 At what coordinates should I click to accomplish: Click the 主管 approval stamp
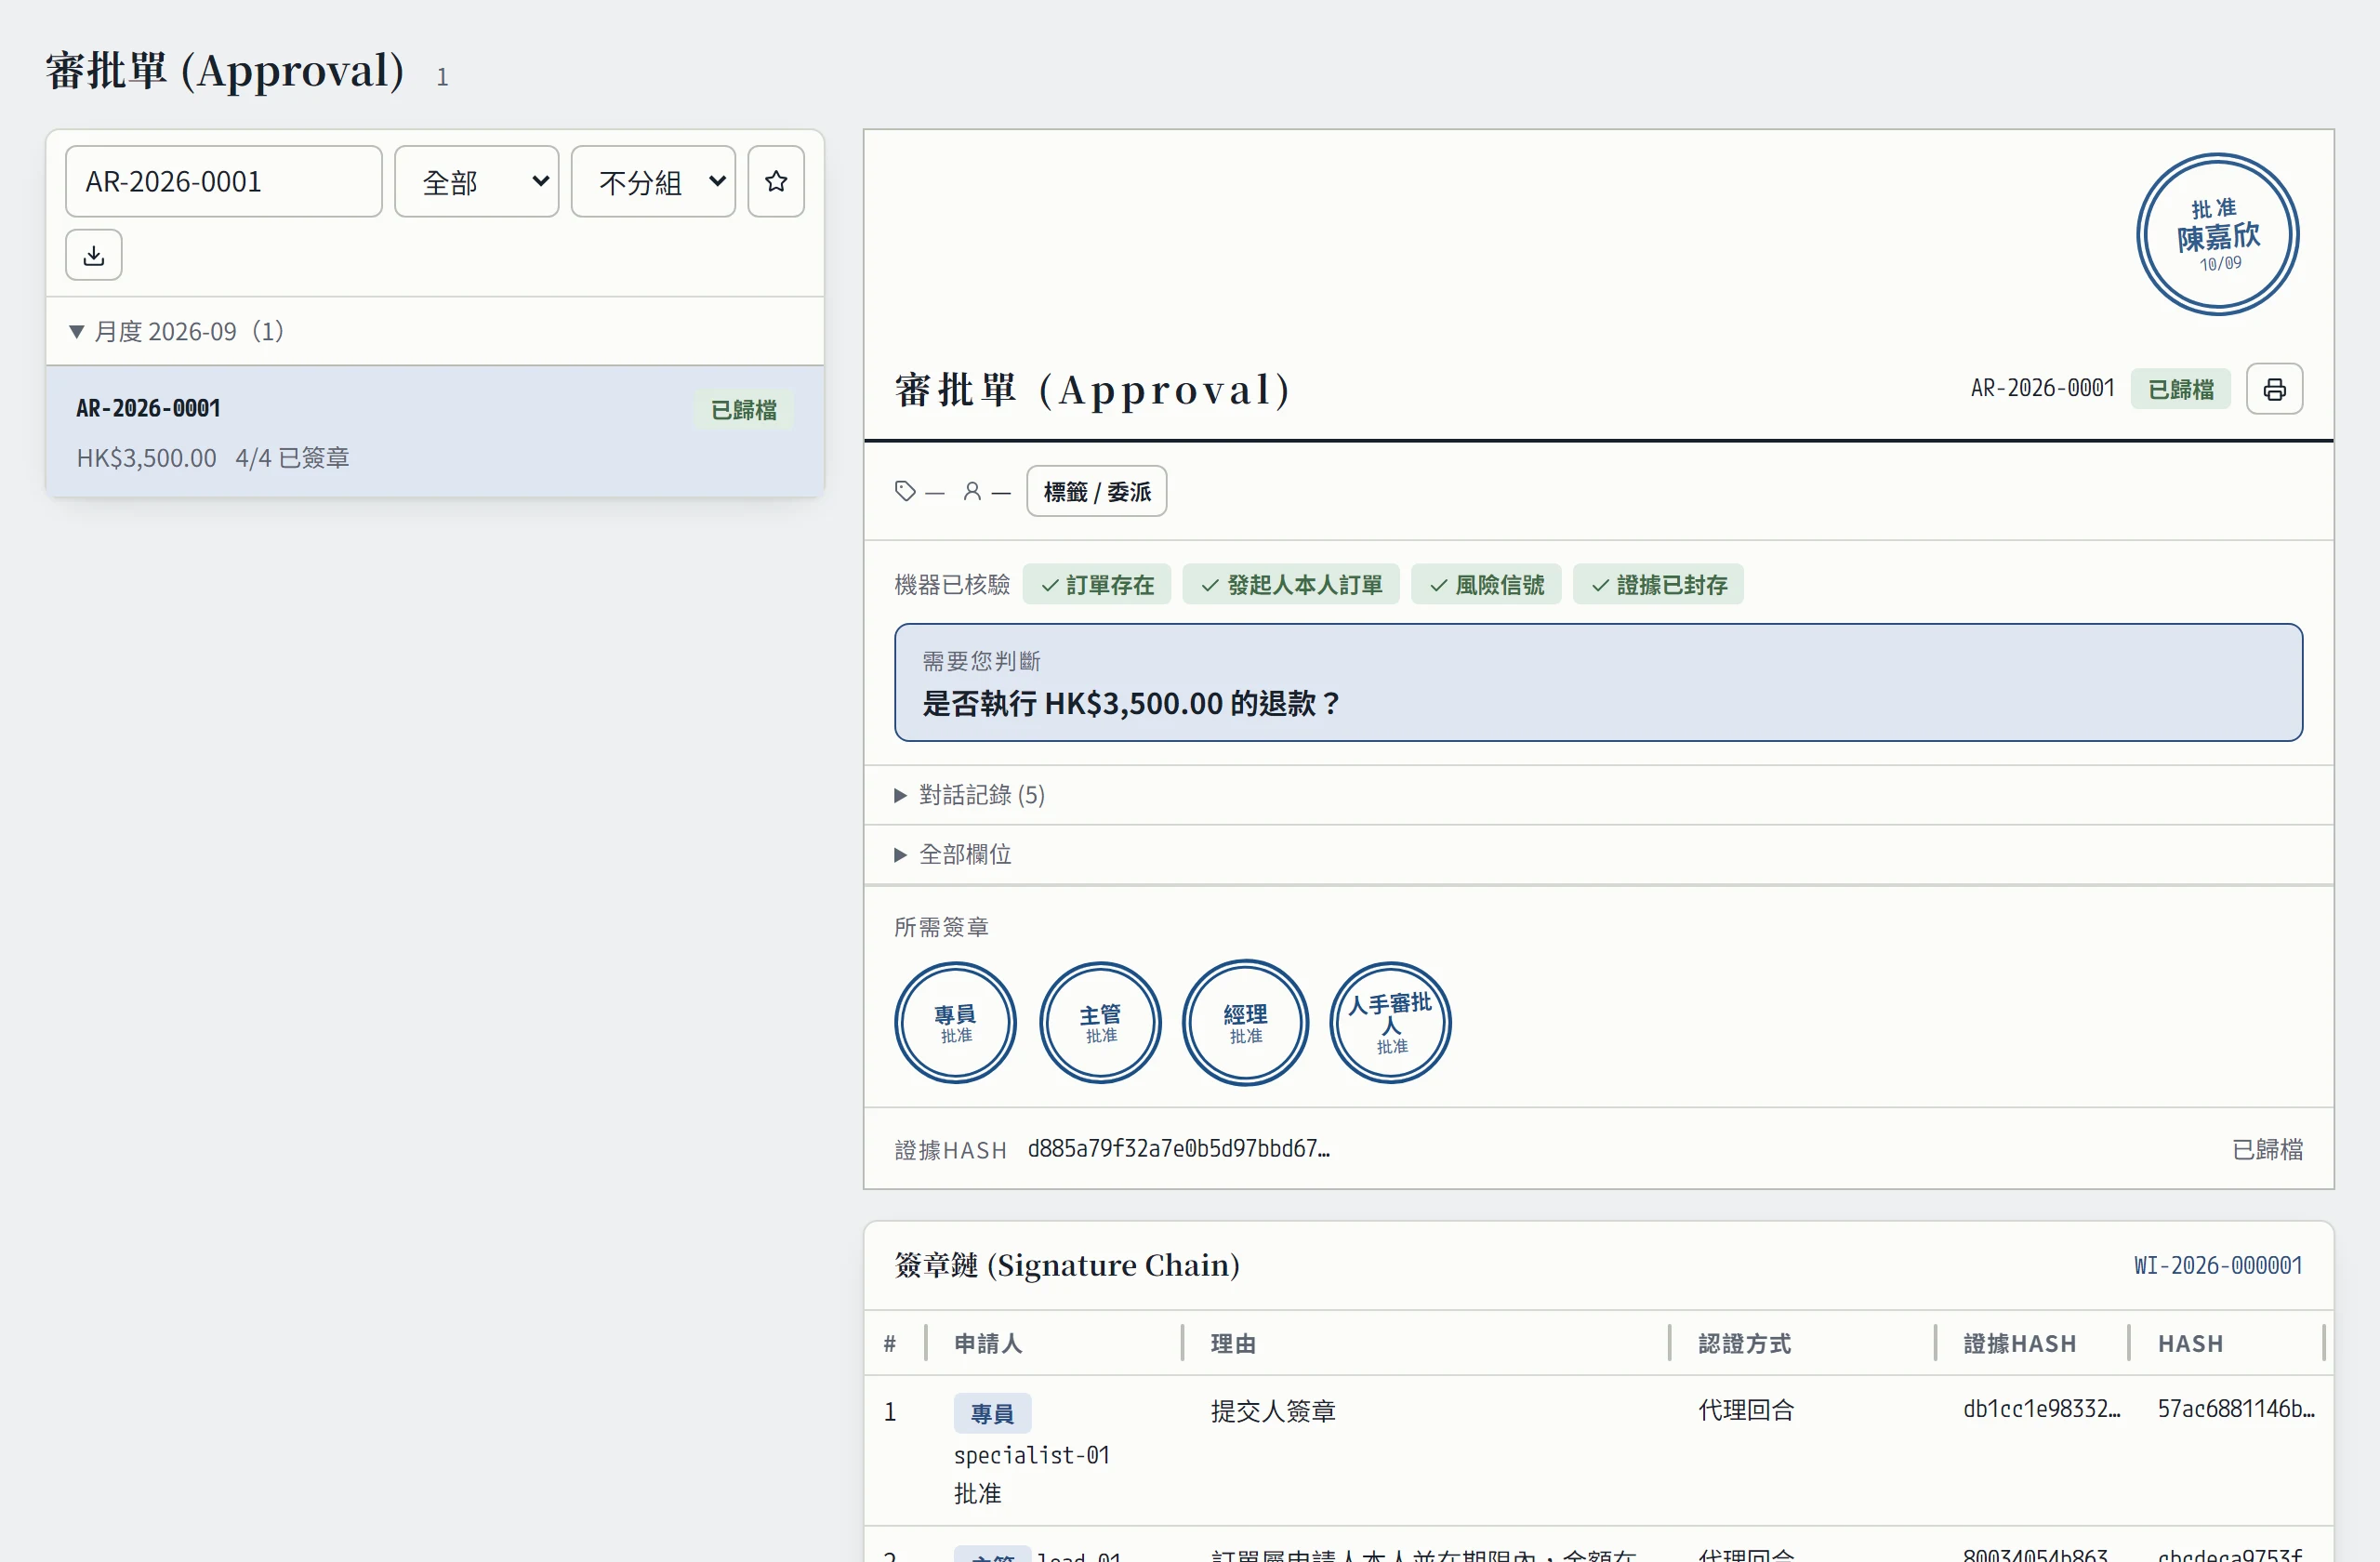click(1100, 1023)
